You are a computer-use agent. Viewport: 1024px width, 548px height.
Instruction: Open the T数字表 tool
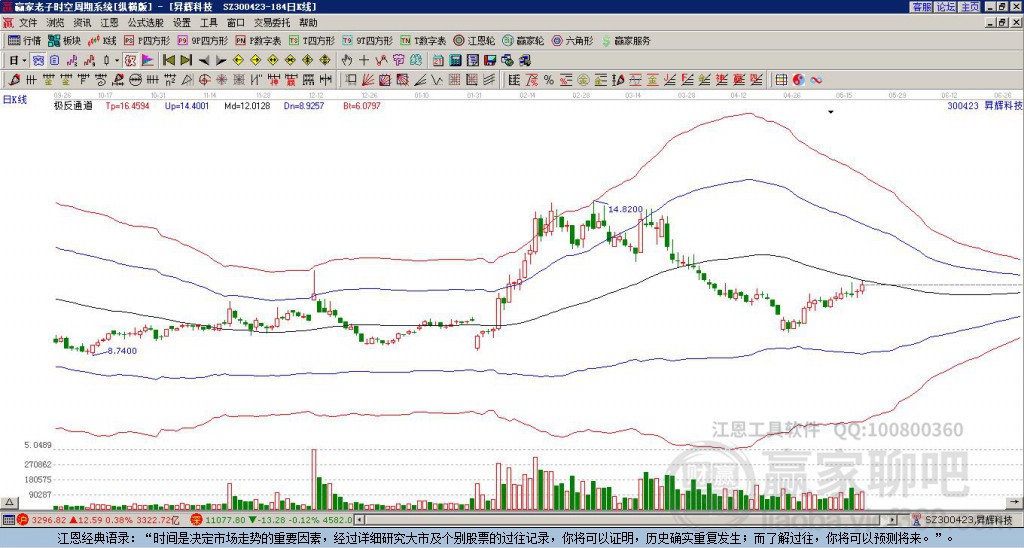[423, 40]
